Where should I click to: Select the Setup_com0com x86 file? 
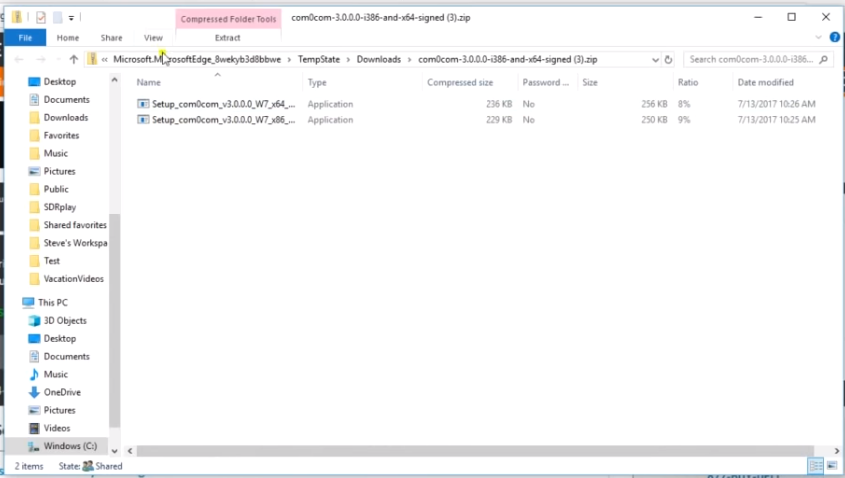(x=223, y=120)
